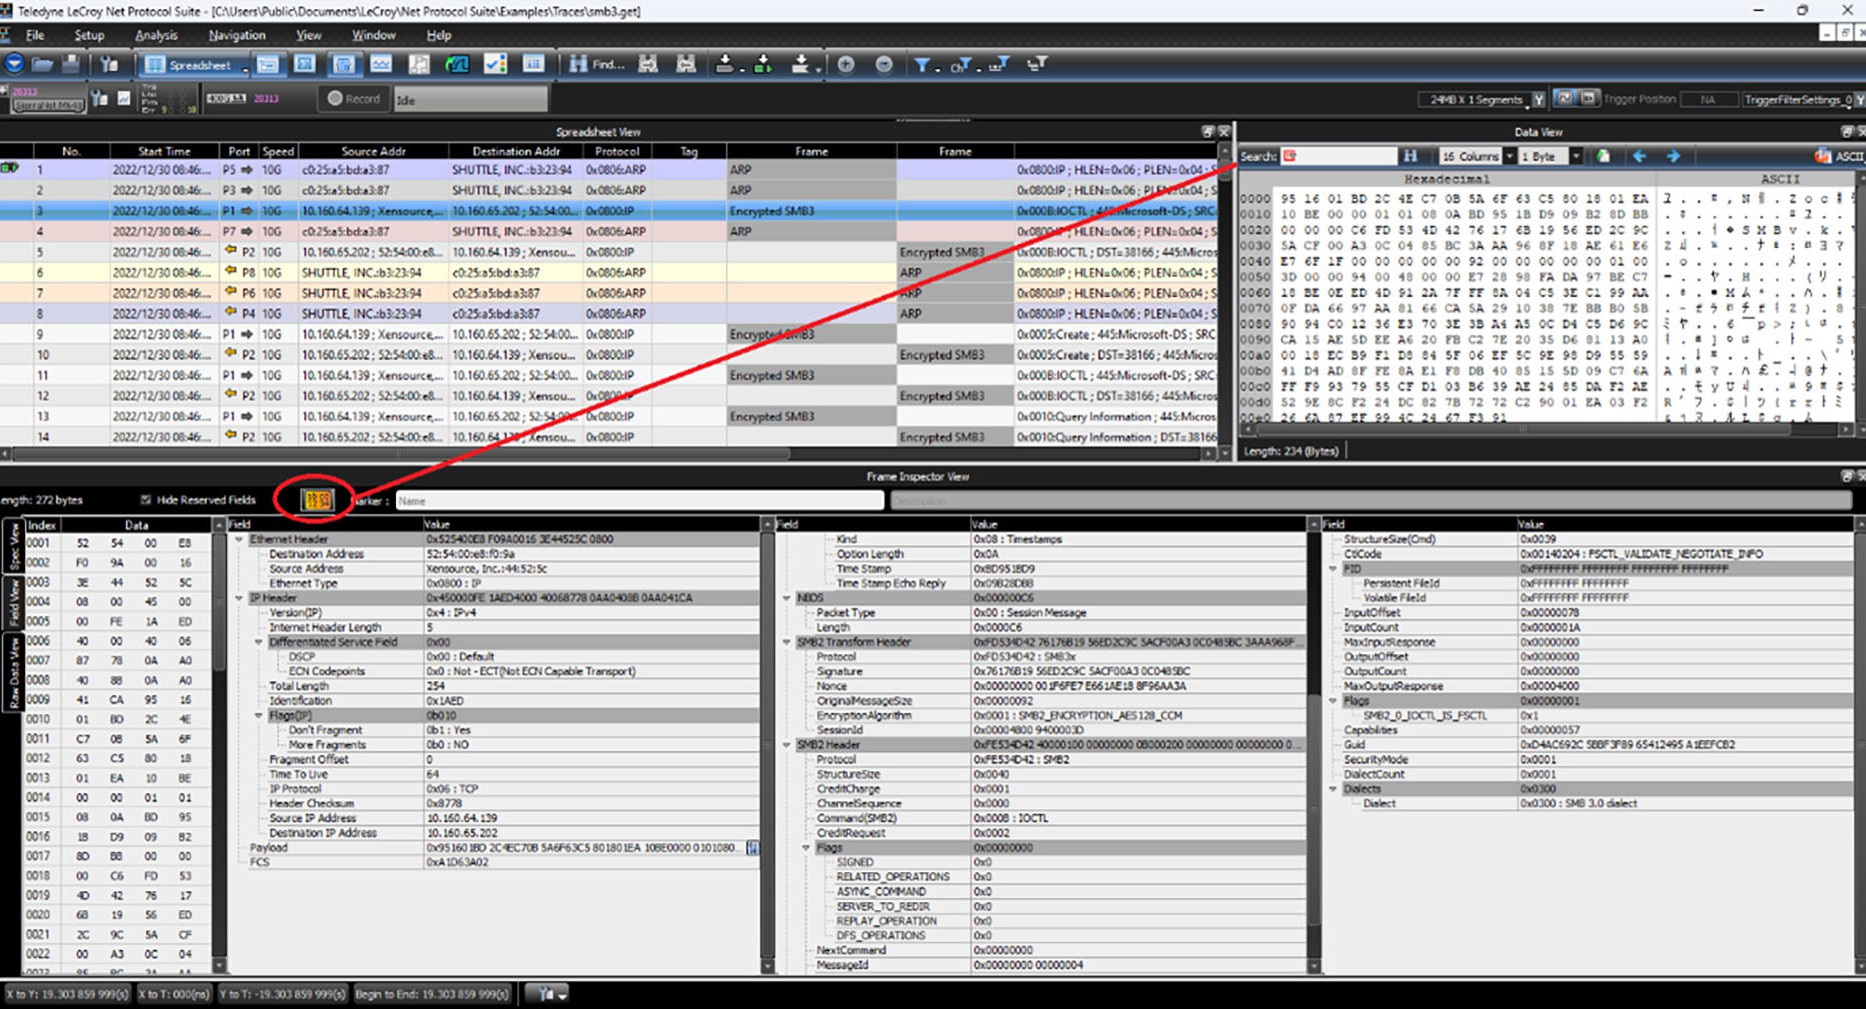This screenshot has height=1009, width=1866.
Task: Toggle the Hide Reserved Fields checkbox
Action: click(x=146, y=500)
